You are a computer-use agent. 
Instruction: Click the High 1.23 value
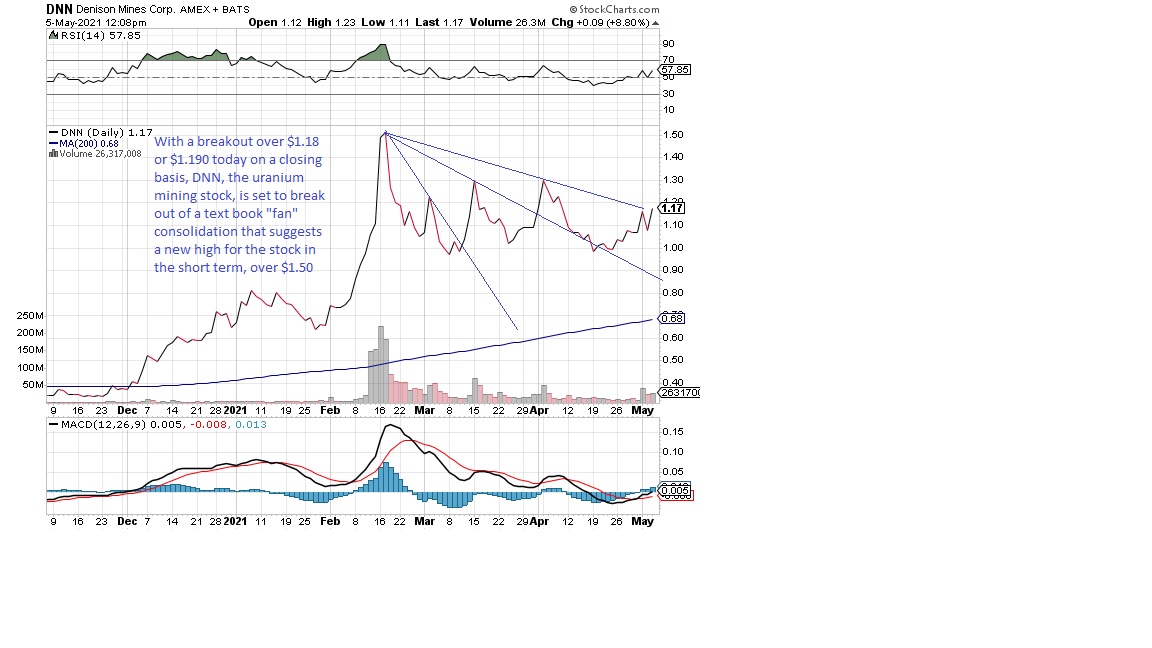pos(331,22)
